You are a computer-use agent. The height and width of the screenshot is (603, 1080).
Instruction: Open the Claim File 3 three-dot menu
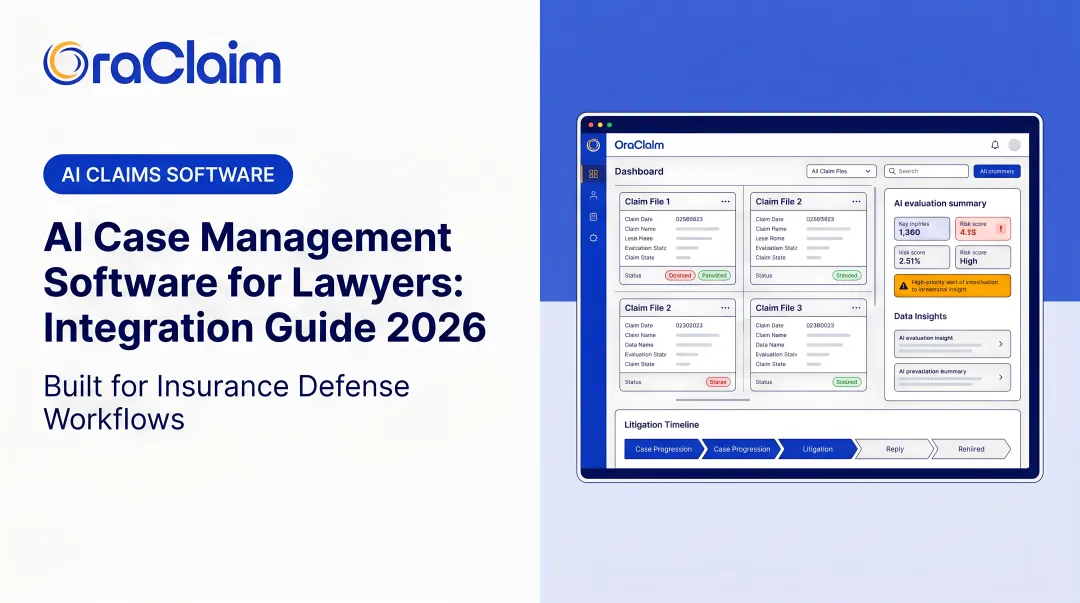coord(856,308)
